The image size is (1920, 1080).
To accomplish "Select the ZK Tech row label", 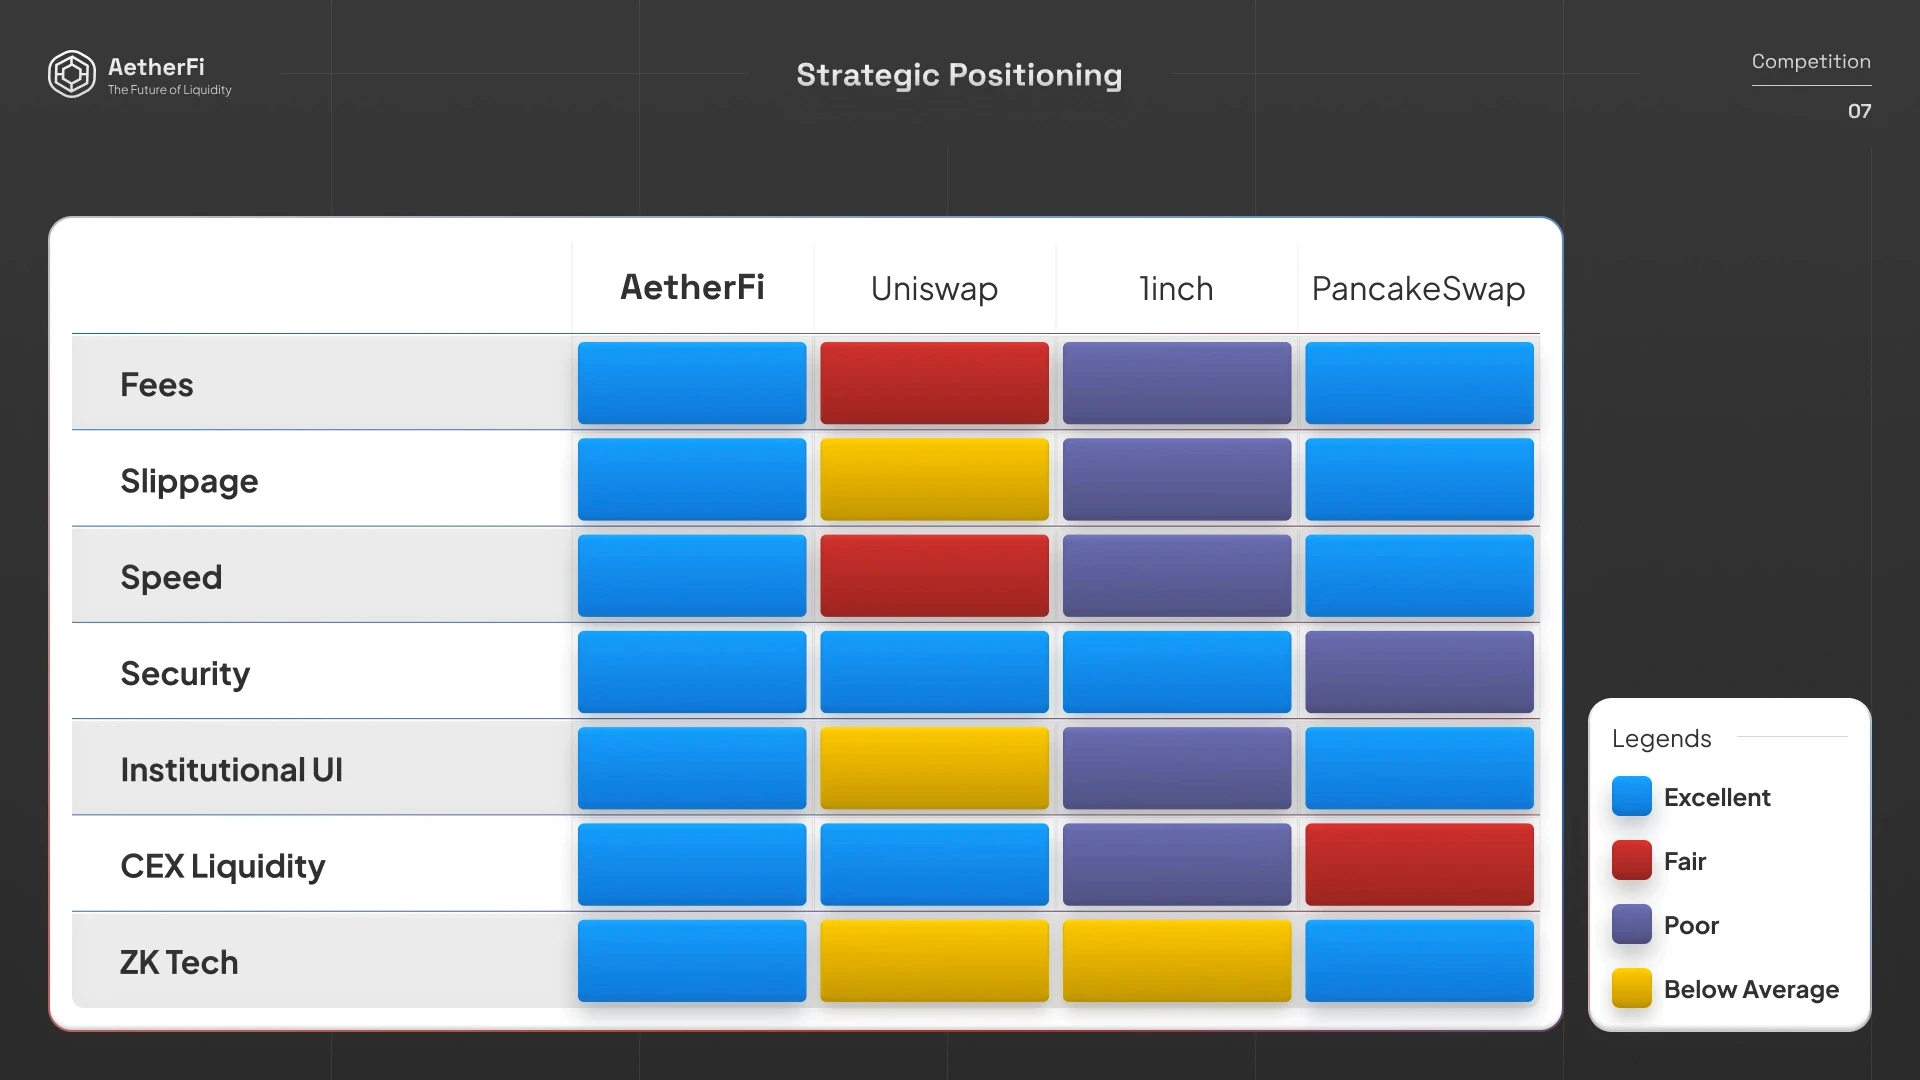I will (x=179, y=962).
